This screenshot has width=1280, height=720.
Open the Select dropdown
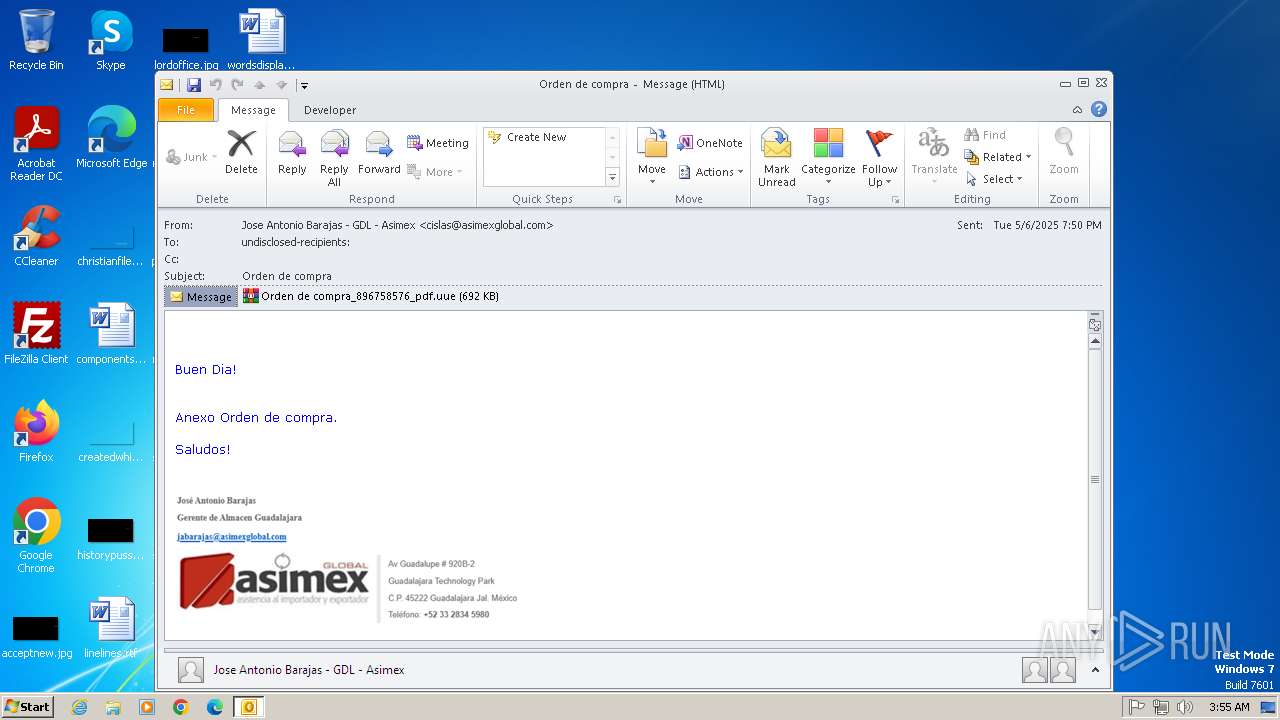tap(994, 179)
